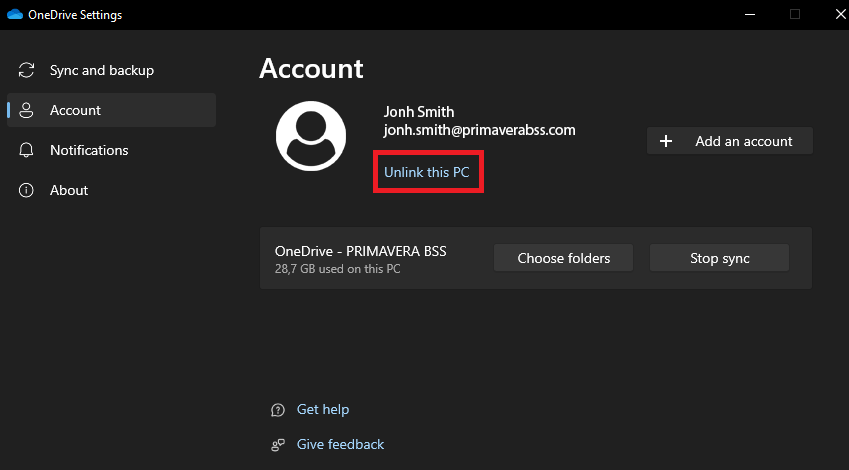Unlink this PC from the account
This screenshot has height=470, width=849.
pos(427,172)
